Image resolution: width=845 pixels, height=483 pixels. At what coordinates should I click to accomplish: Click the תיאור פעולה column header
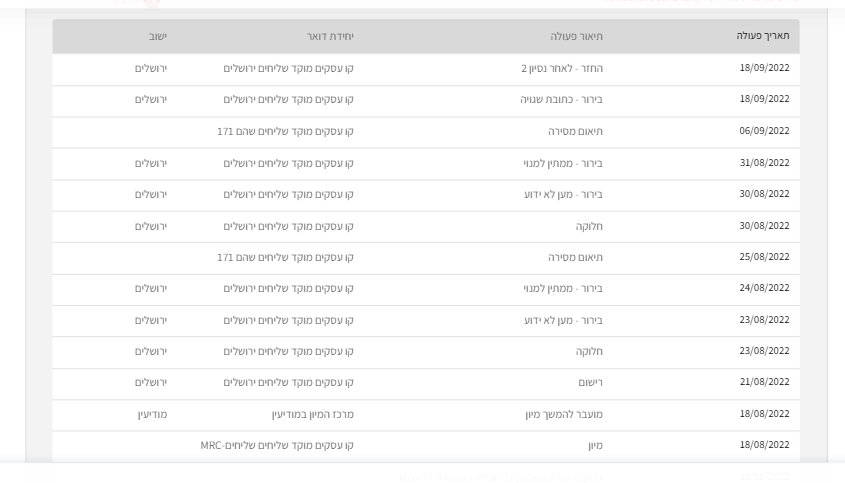coord(576,37)
